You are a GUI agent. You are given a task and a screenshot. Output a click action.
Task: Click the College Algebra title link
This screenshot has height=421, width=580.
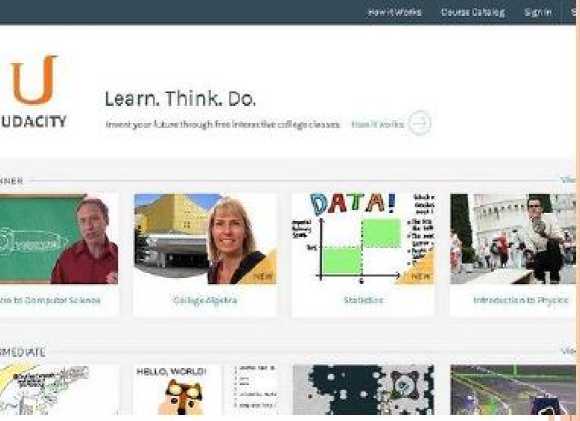205,300
